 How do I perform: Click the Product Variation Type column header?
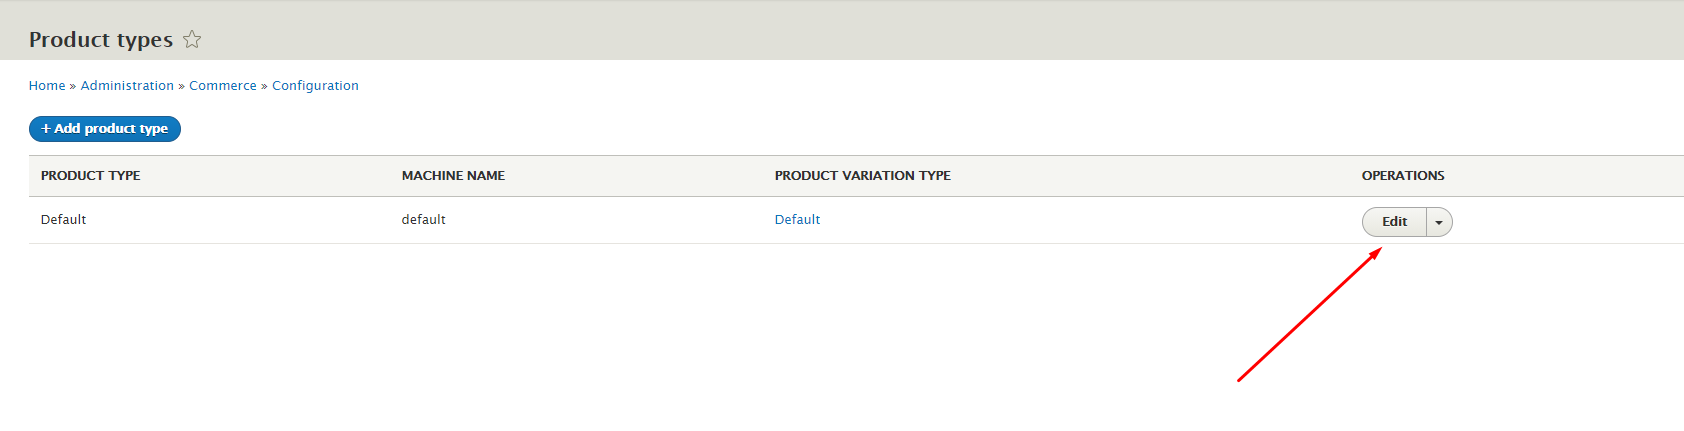[862, 176]
